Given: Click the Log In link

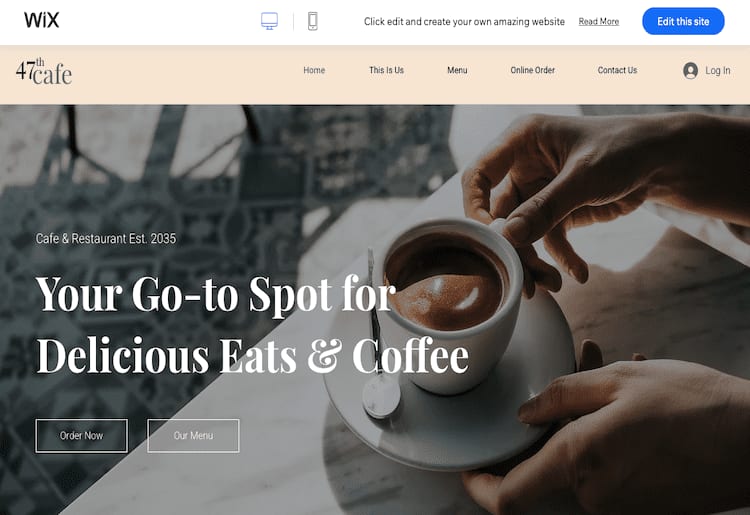Looking at the screenshot, I should [717, 71].
